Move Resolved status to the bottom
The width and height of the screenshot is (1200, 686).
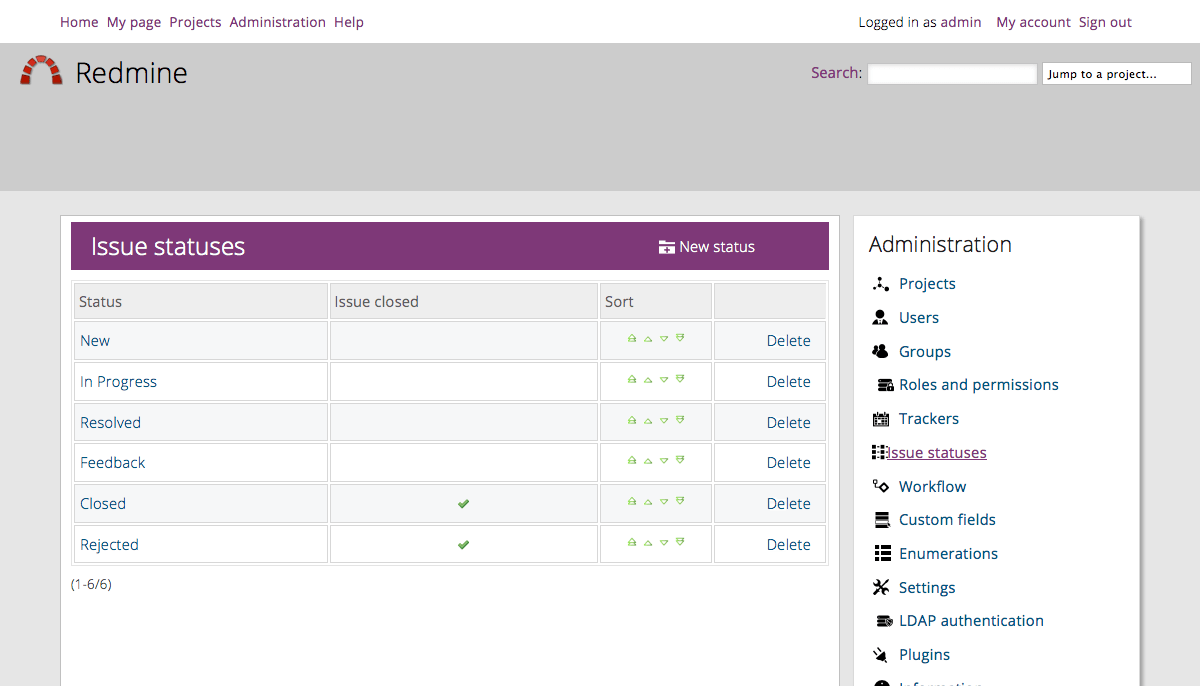coord(680,421)
